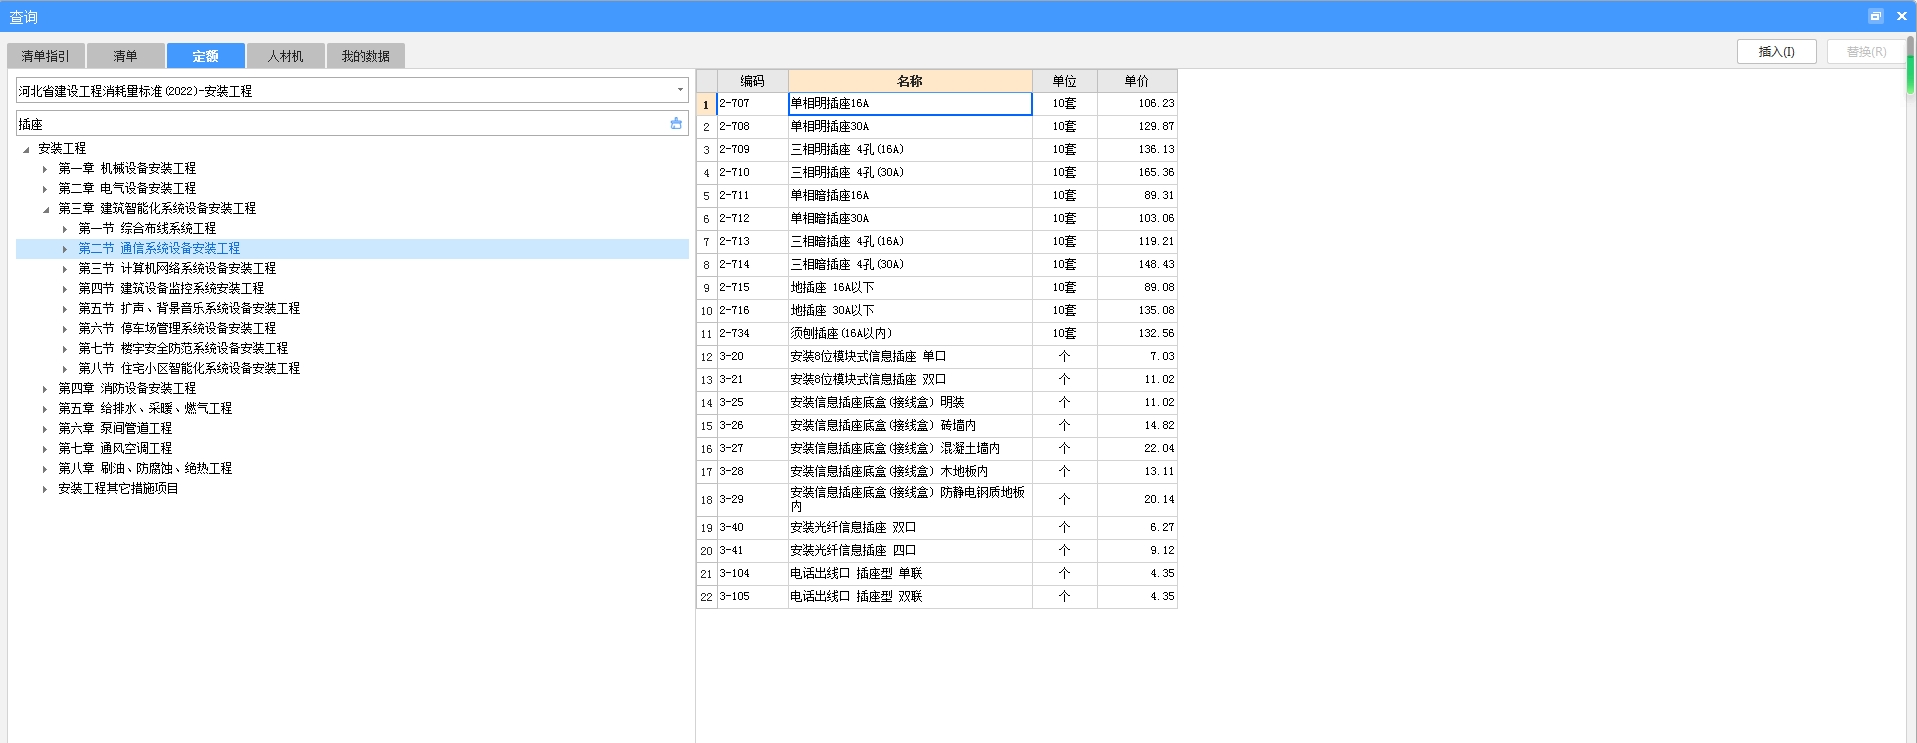
Task: Select 电话出线口 插座型 单联 row
Action: point(910,573)
